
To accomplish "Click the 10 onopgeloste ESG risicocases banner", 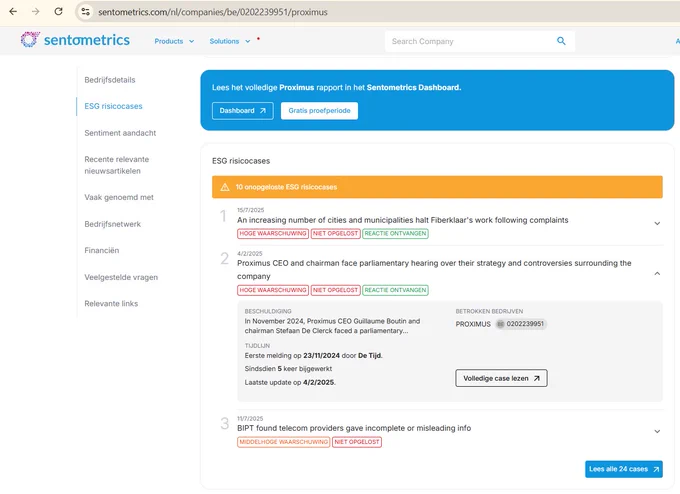I will click(x=437, y=187).
